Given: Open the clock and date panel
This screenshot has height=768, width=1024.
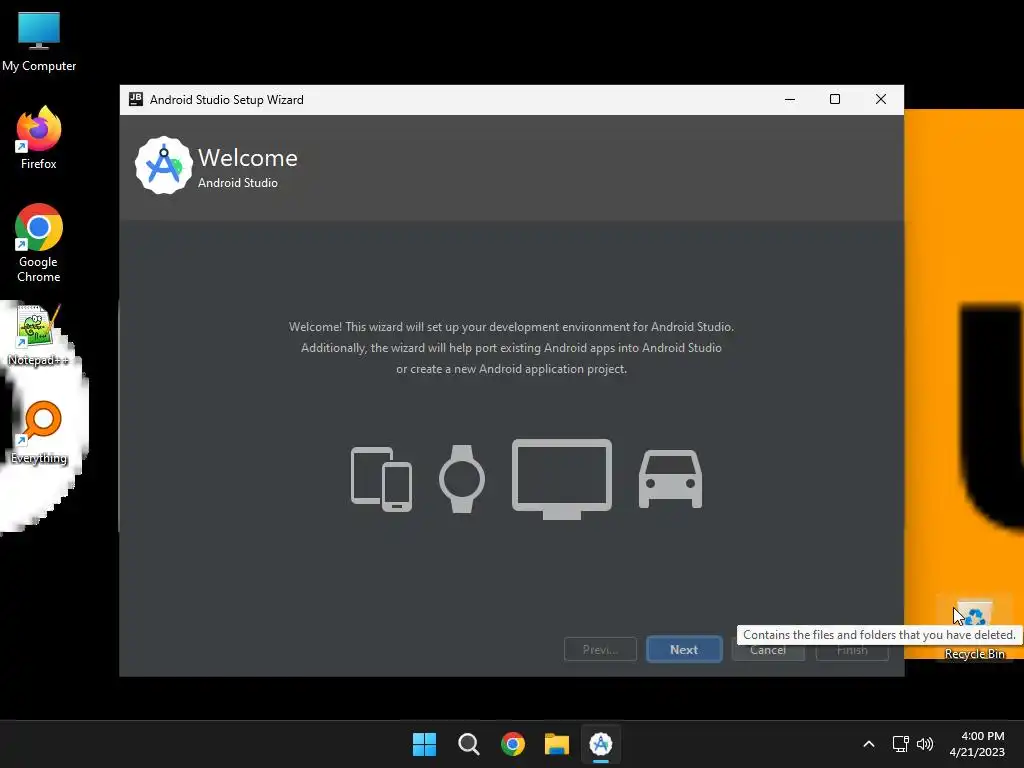Looking at the screenshot, I should coord(977,744).
